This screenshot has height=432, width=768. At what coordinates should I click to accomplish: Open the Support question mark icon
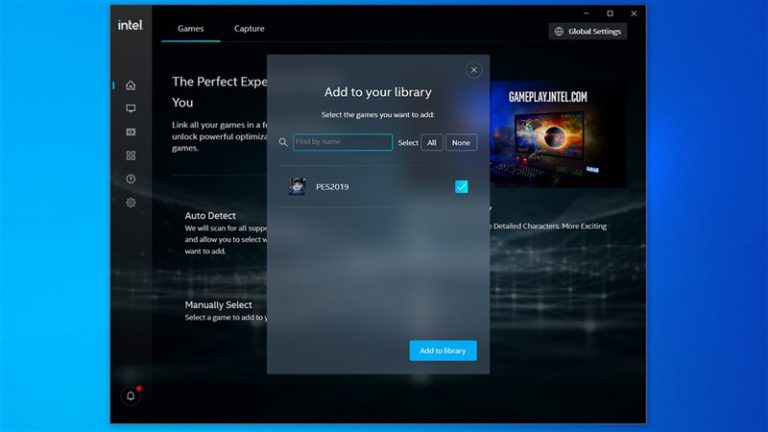(x=130, y=179)
